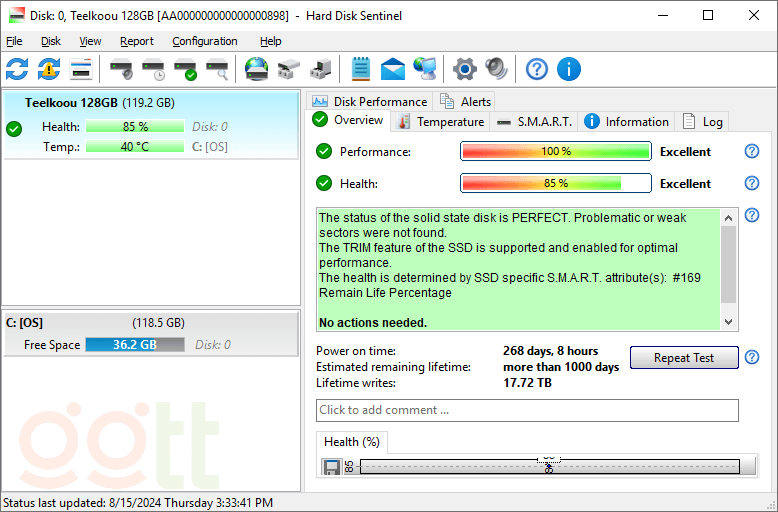
Task: Click the floppy save icon beside health graph
Action: (x=331, y=467)
